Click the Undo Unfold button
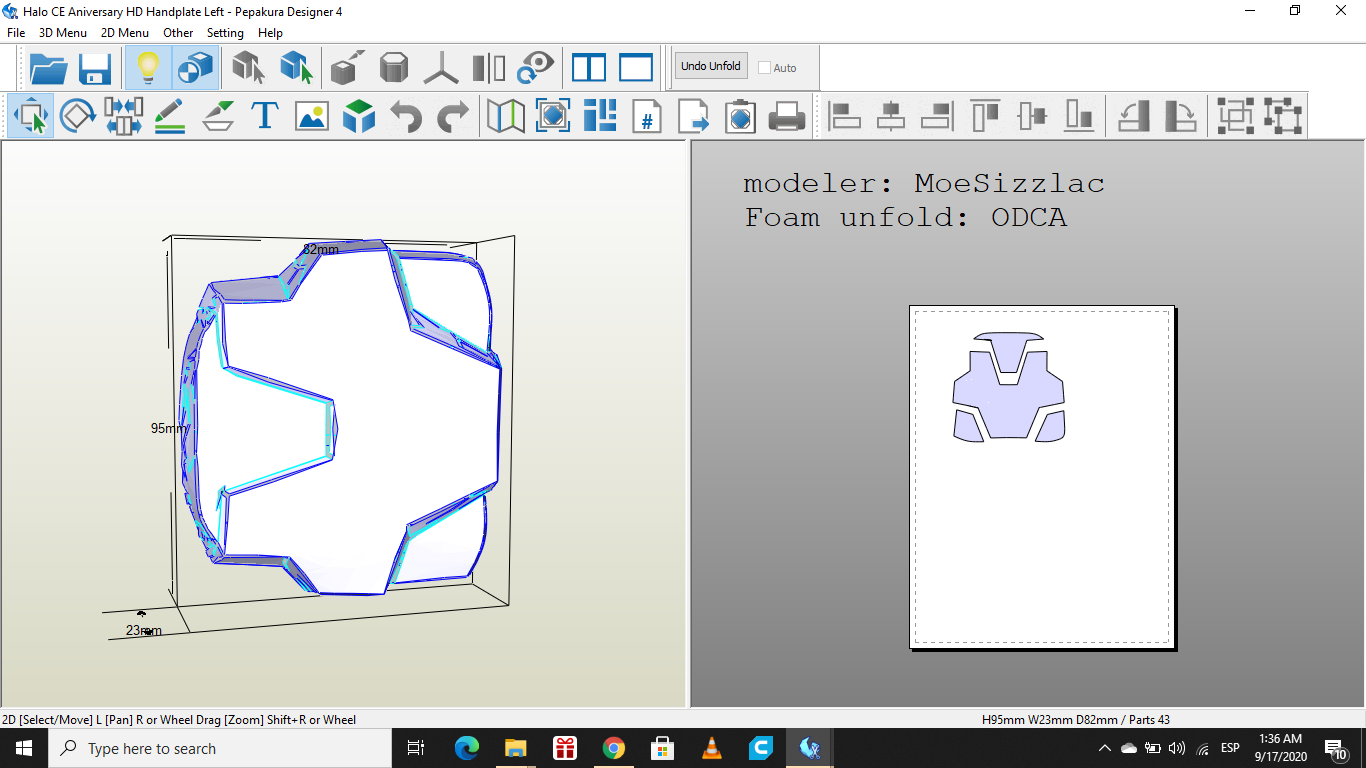 tap(711, 66)
